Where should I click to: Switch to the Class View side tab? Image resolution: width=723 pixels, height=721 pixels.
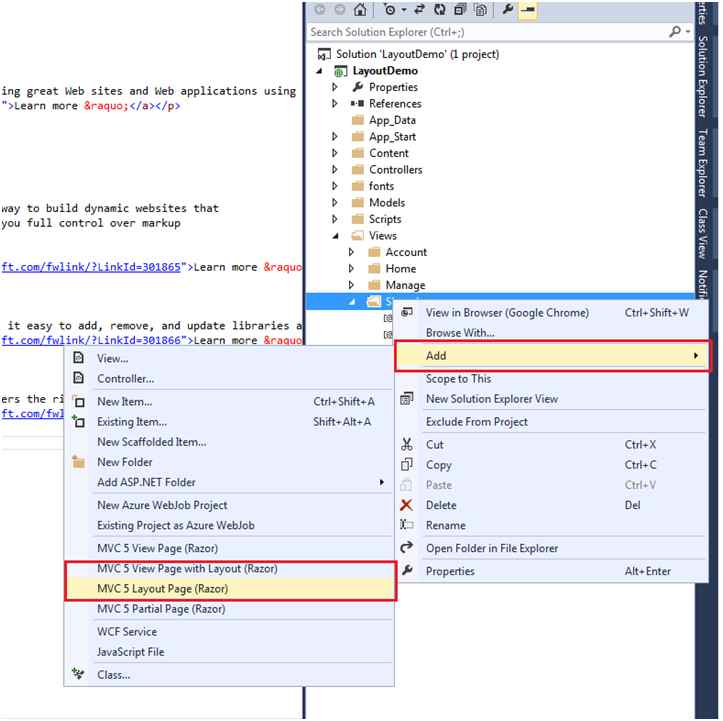tap(703, 233)
